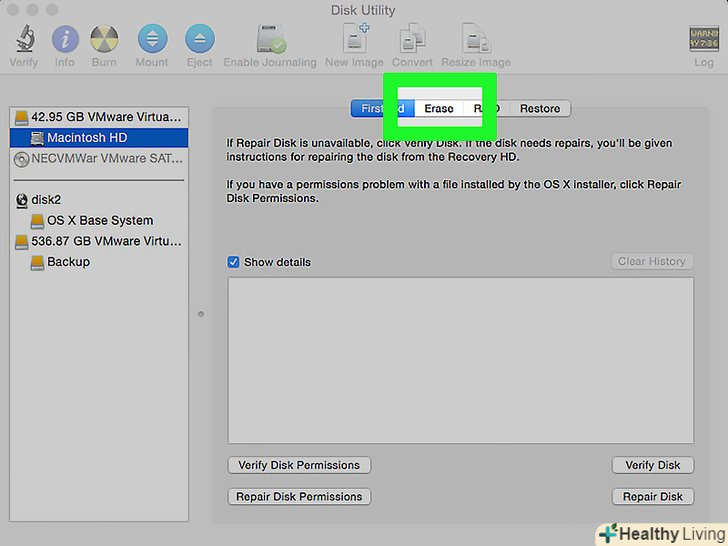Select the 536.87 GB VMware disk
Screen dimensions: 728x546
[x=99, y=241]
